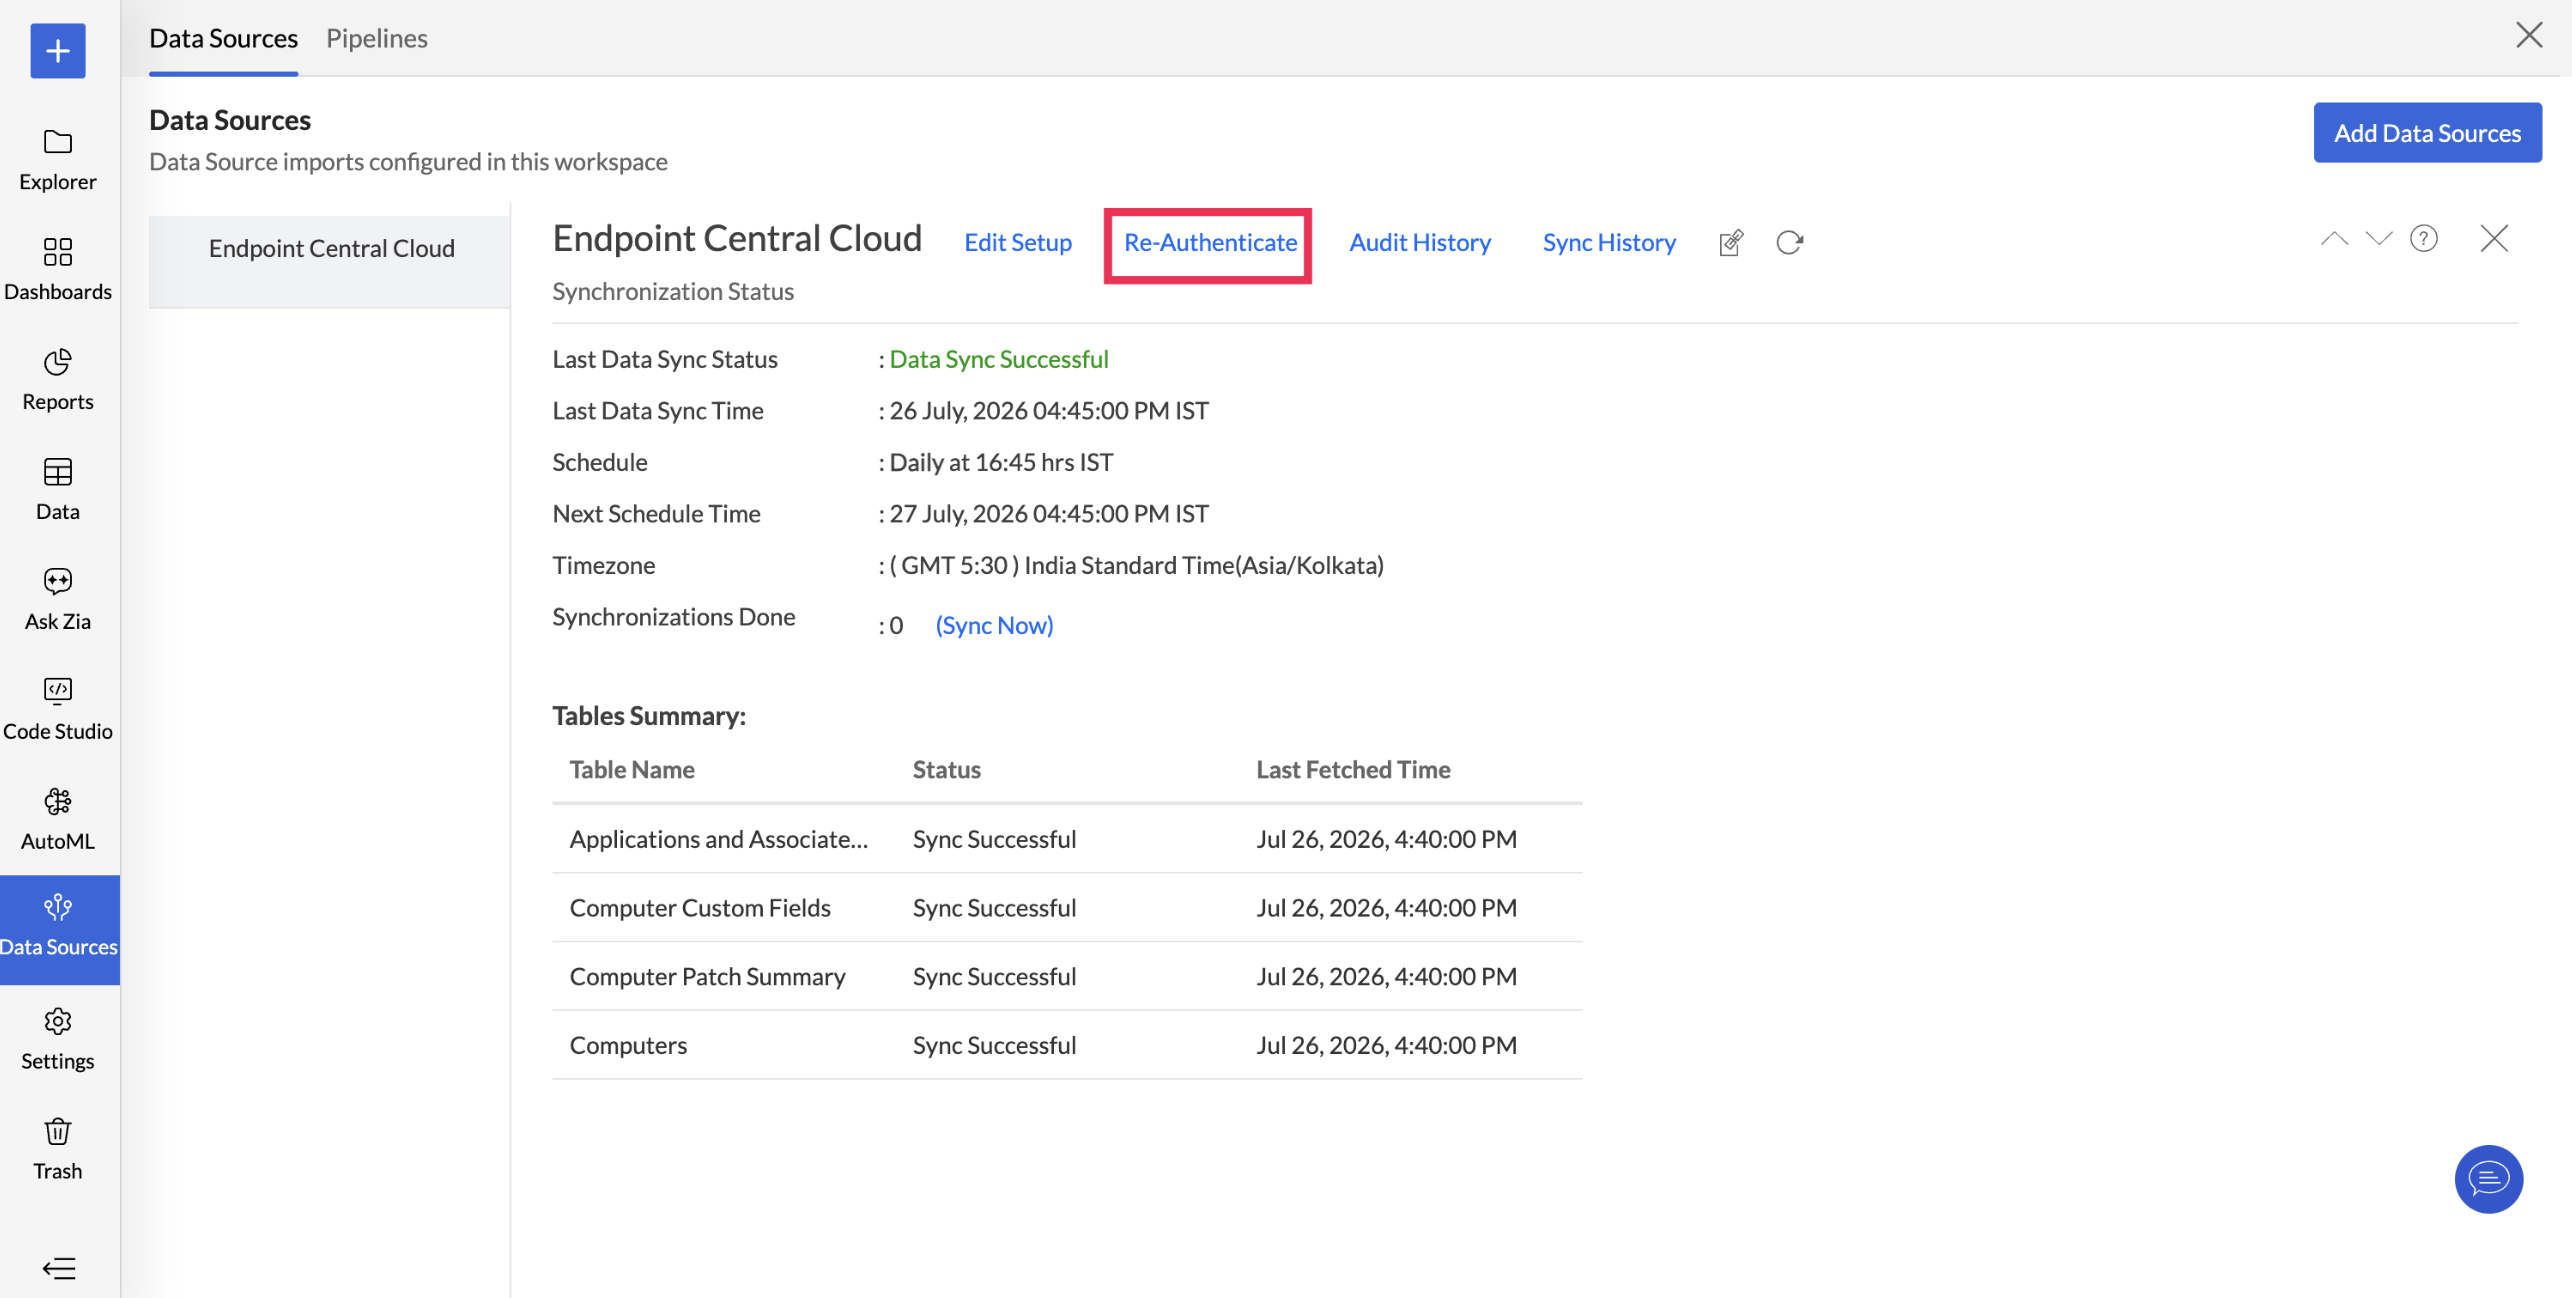The height and width of the screenshot is (1298, 2572).
Task: Click the Computer Custom Fields table name
Action: [x=700, y=907]
